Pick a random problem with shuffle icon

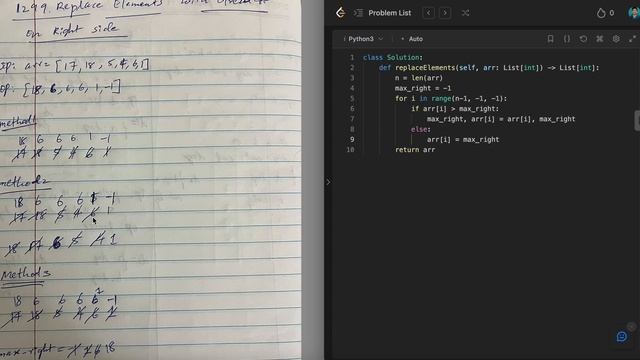coord(465,13)
